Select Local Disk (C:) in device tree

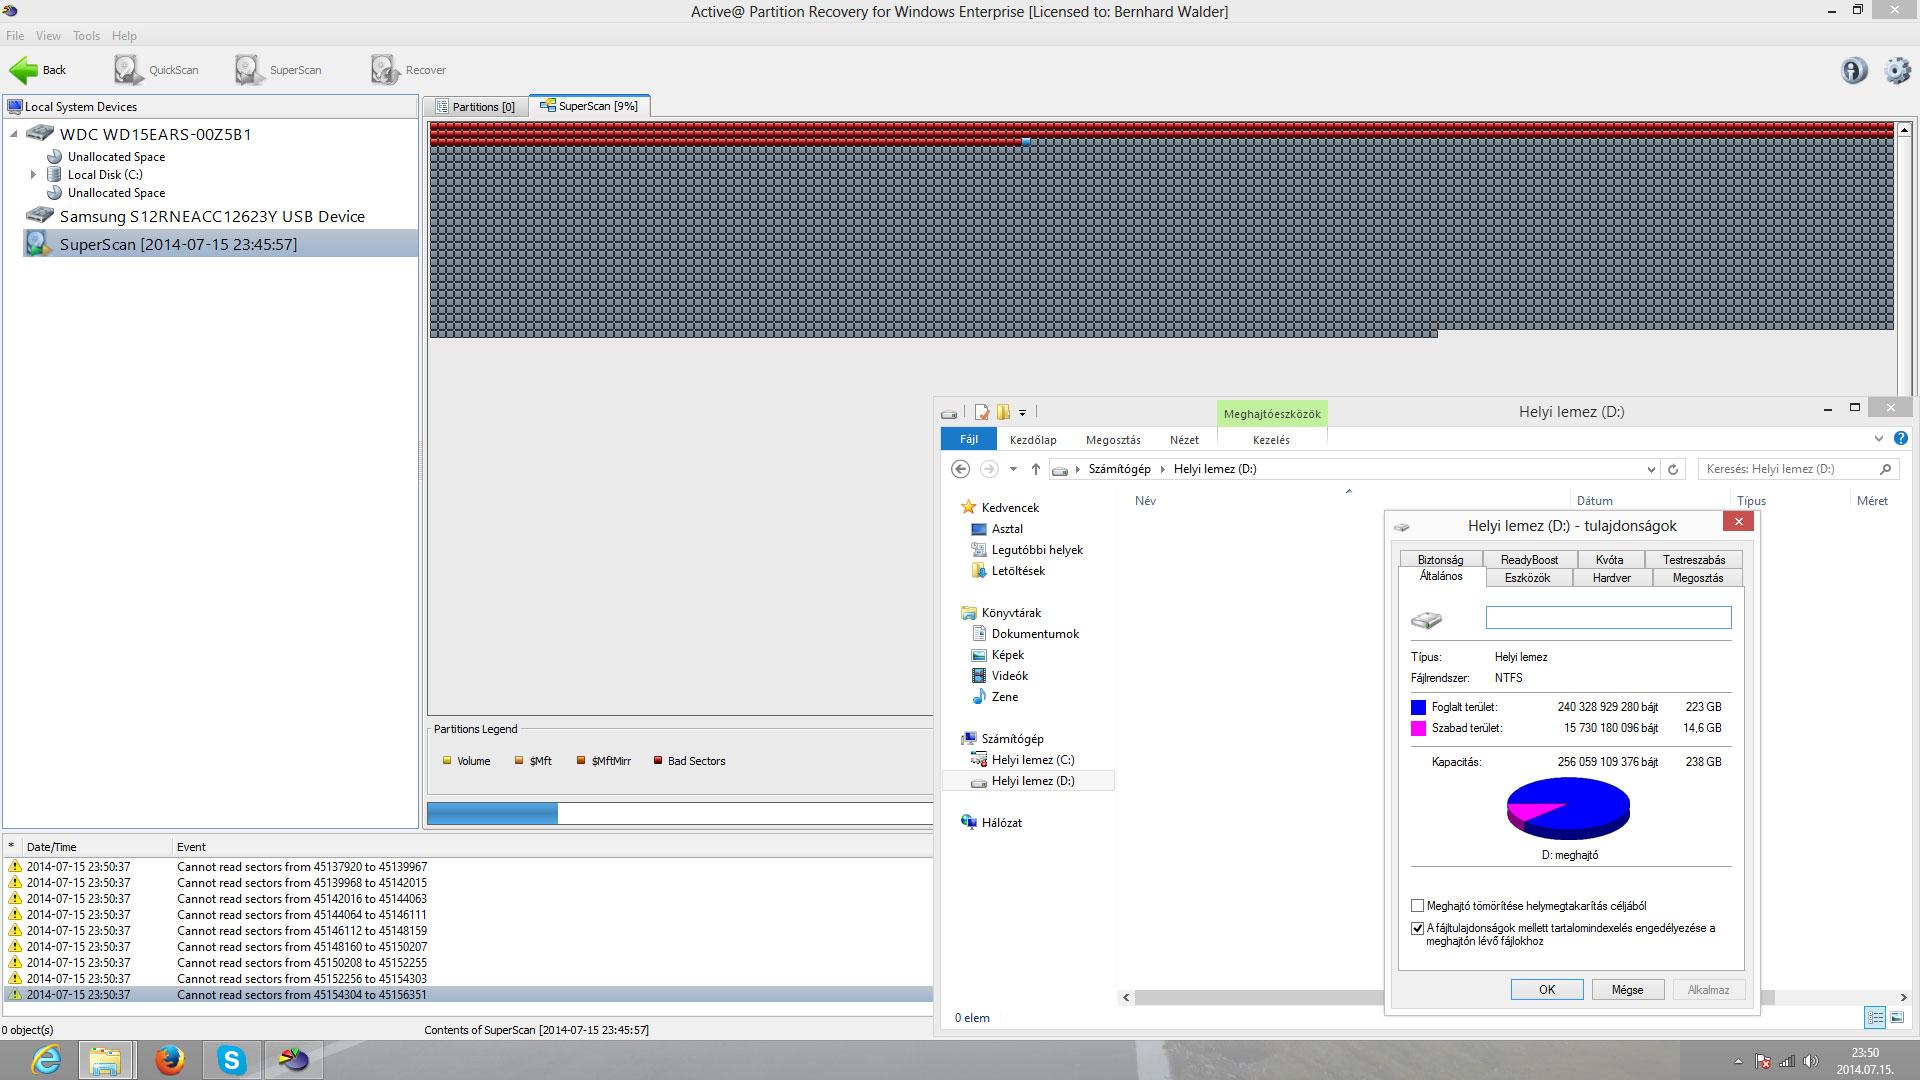coord(105,174)
